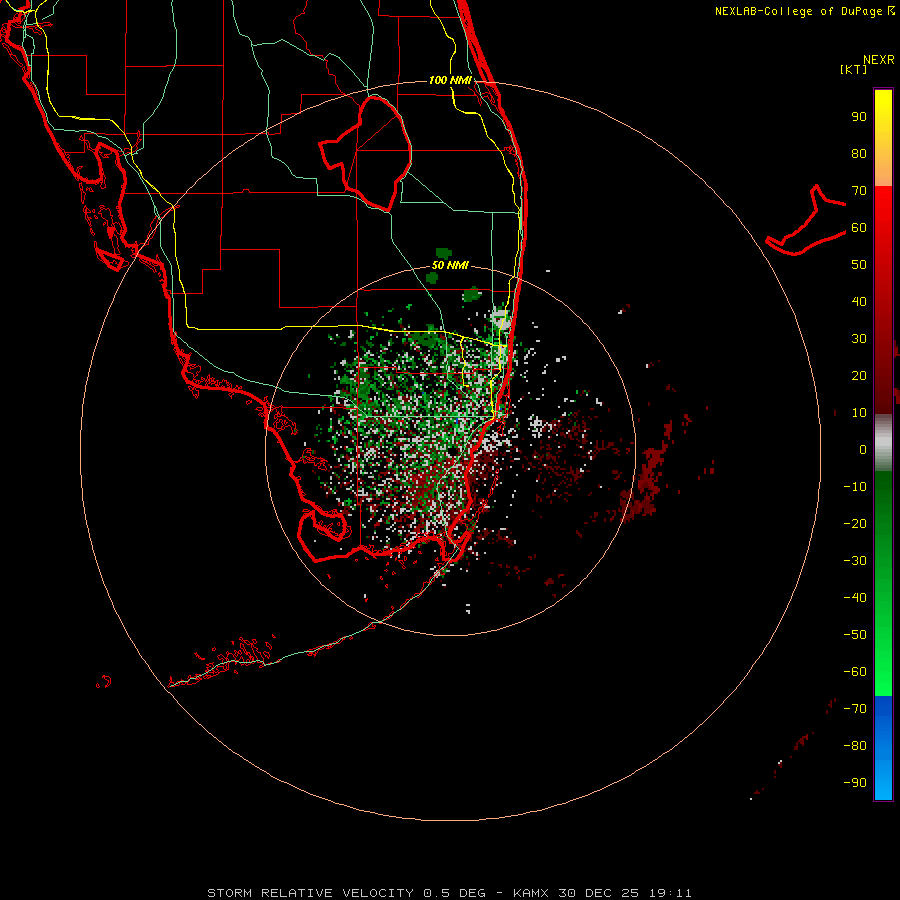Click the -60 scale value
The width and height of the screenshot is (900, 900).
tap(855, 672)
